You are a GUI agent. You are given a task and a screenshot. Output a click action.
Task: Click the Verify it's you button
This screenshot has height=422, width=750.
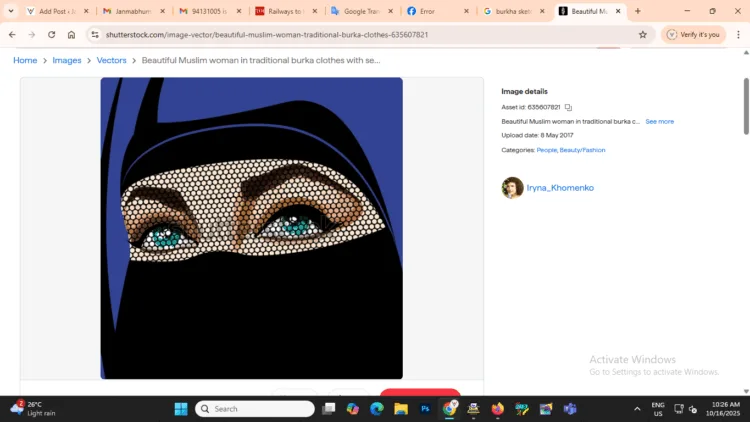693,34
